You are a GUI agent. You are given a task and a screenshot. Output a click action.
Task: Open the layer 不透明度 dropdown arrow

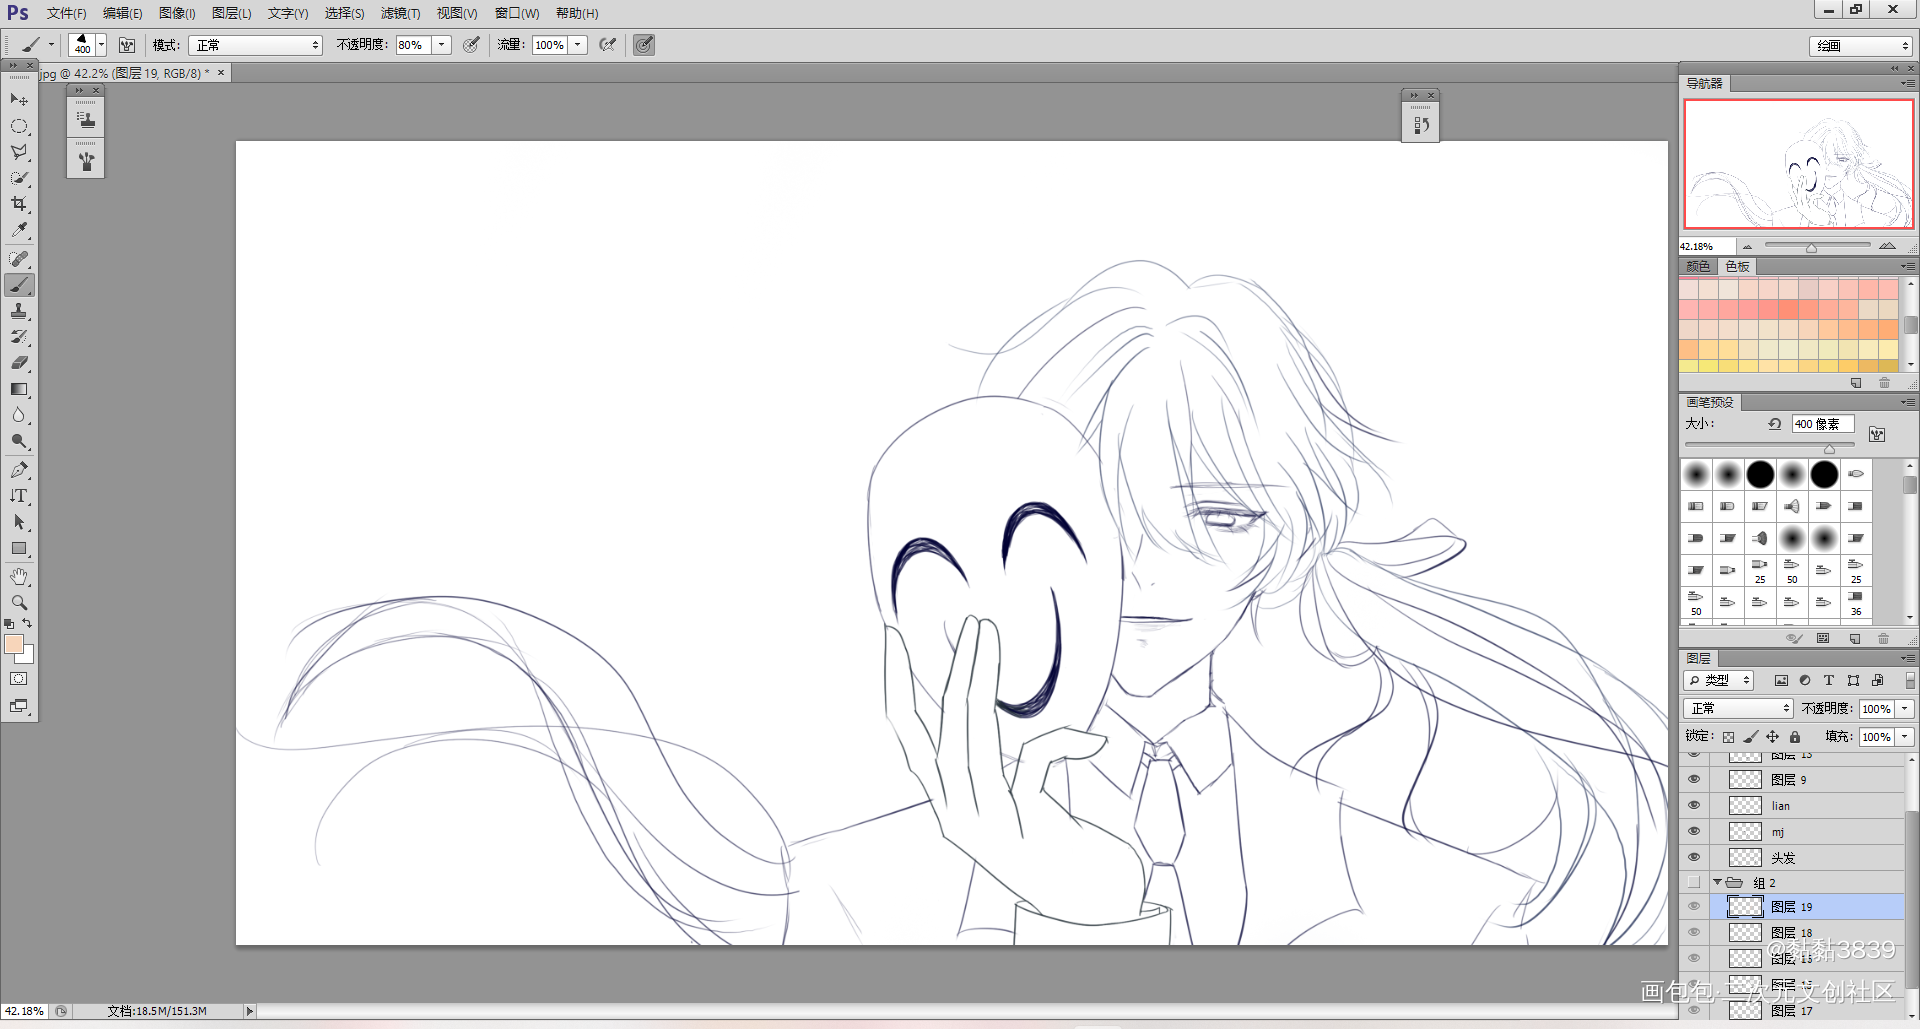click(x=1905, y=708)
